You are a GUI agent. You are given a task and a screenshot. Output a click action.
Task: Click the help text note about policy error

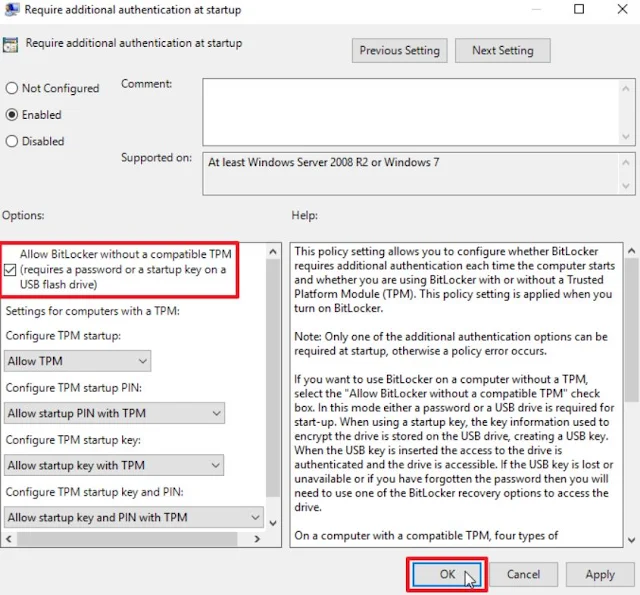click(451, 344)
